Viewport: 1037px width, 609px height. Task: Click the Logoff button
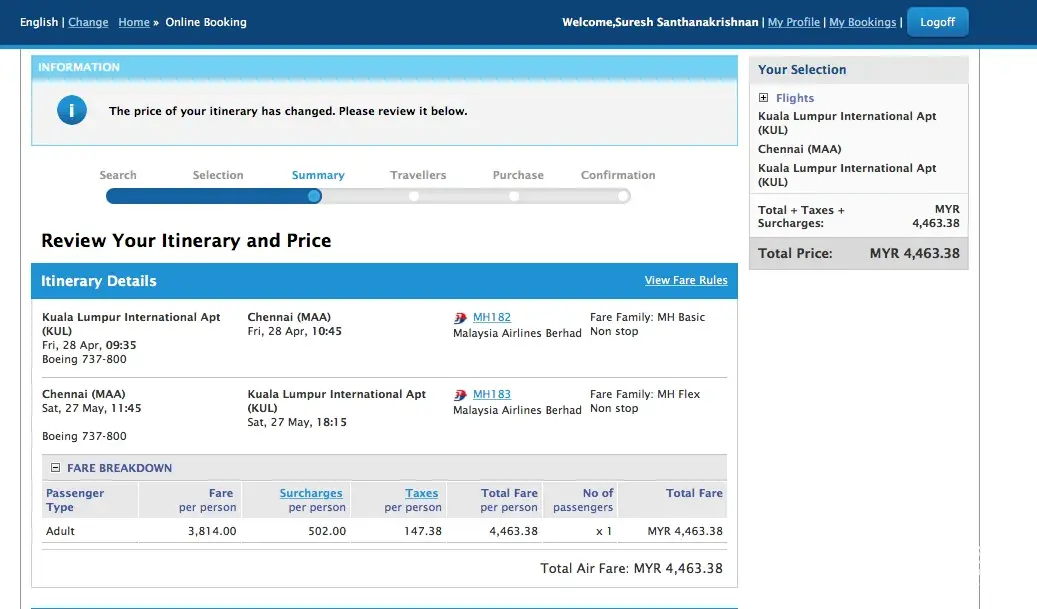(937, 22)
